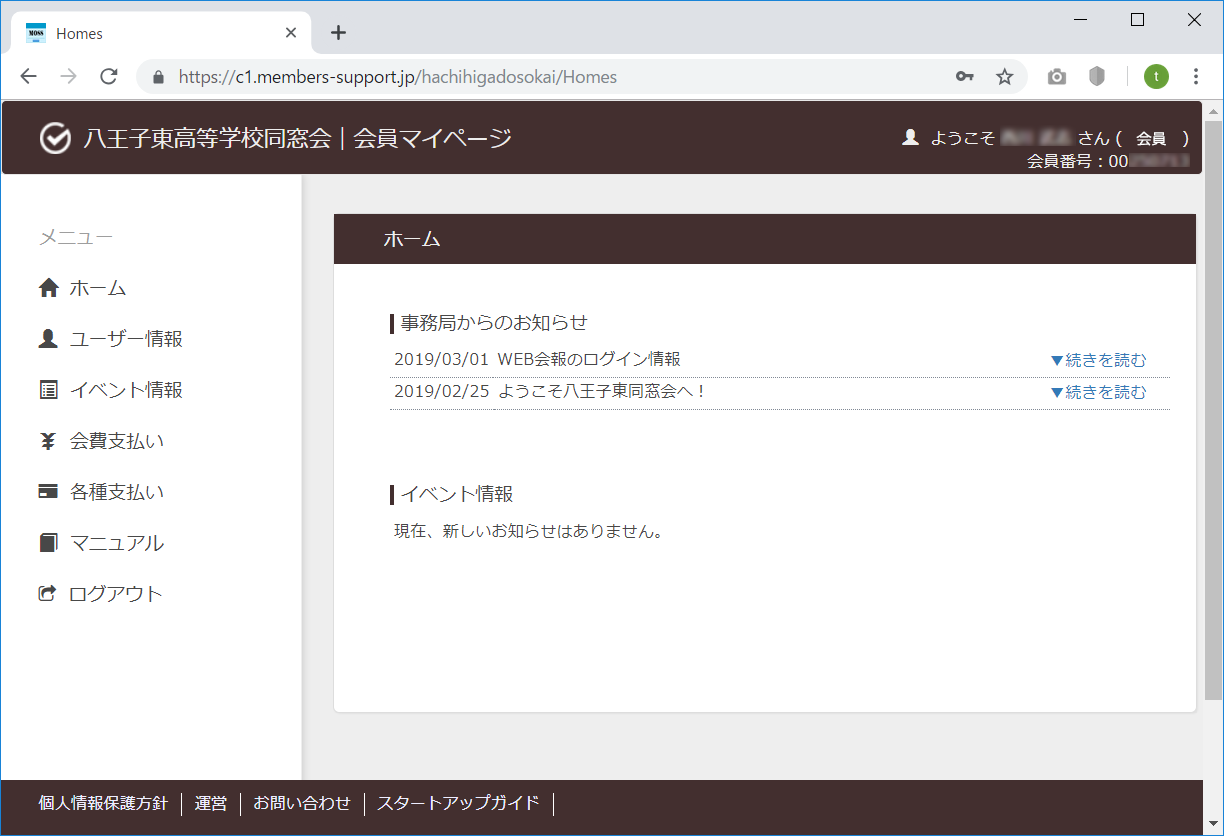Click the 2019/03/01 WEB会報のログイン情報 notice
The height and width of the screenshot is (836, 1224).
(537, 360)
